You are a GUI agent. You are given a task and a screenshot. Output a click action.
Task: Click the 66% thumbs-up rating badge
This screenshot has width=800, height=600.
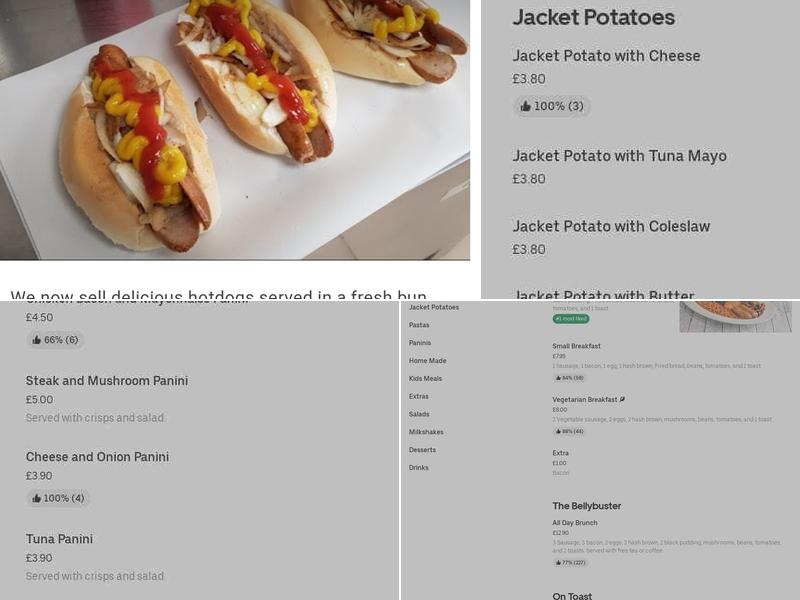55,340
